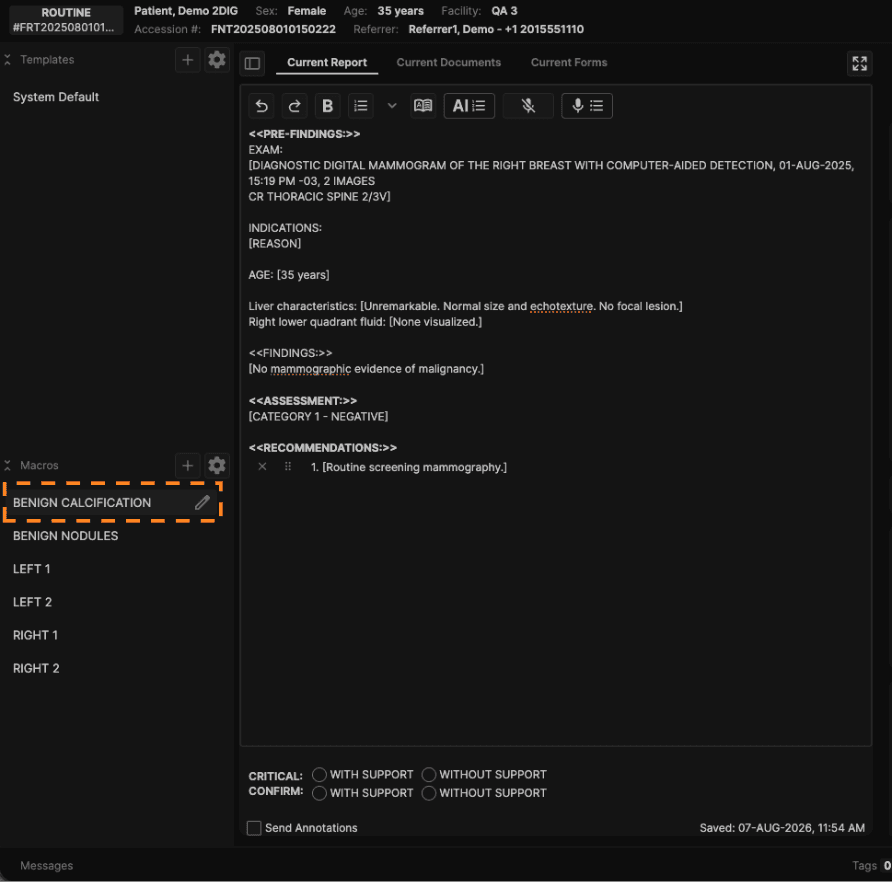Add a new macro with plus button

click(x=188, y=465)
